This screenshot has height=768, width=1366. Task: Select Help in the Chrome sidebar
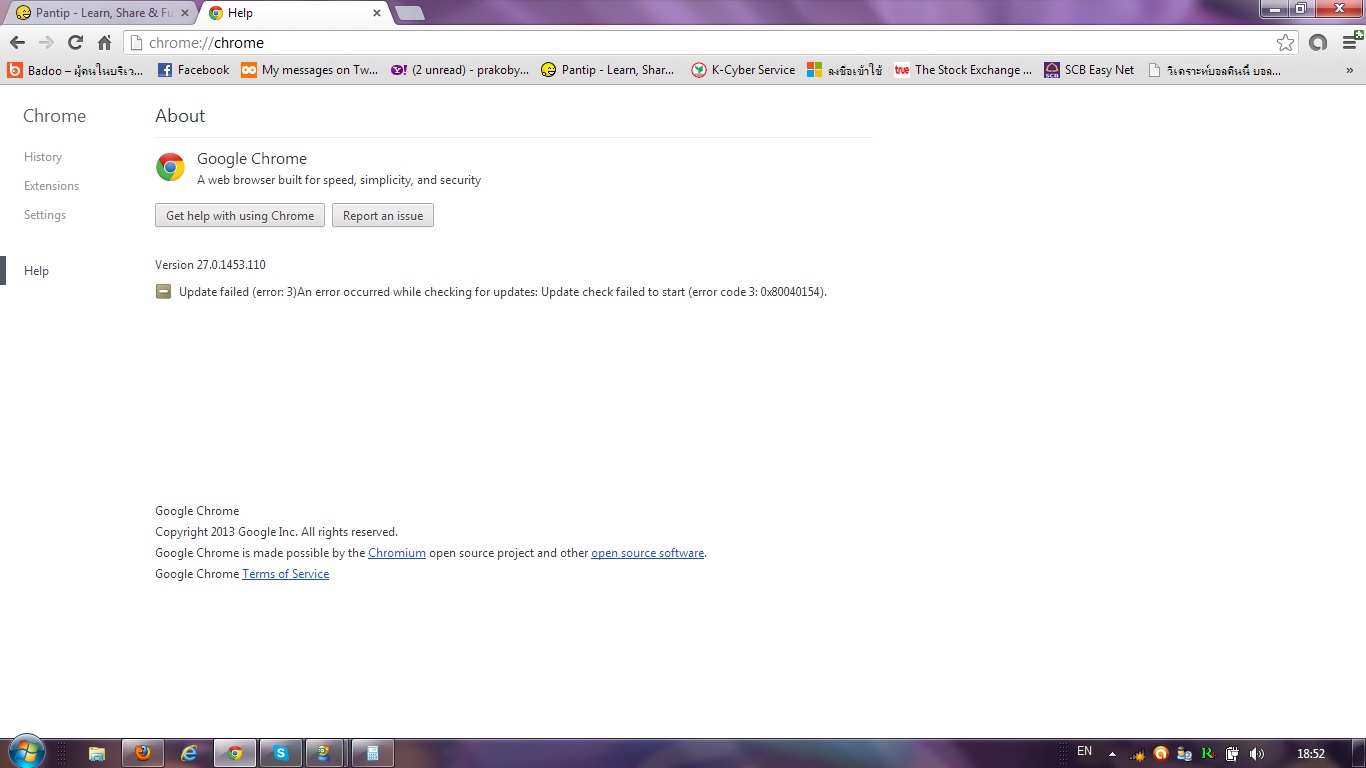coord(36,271)
